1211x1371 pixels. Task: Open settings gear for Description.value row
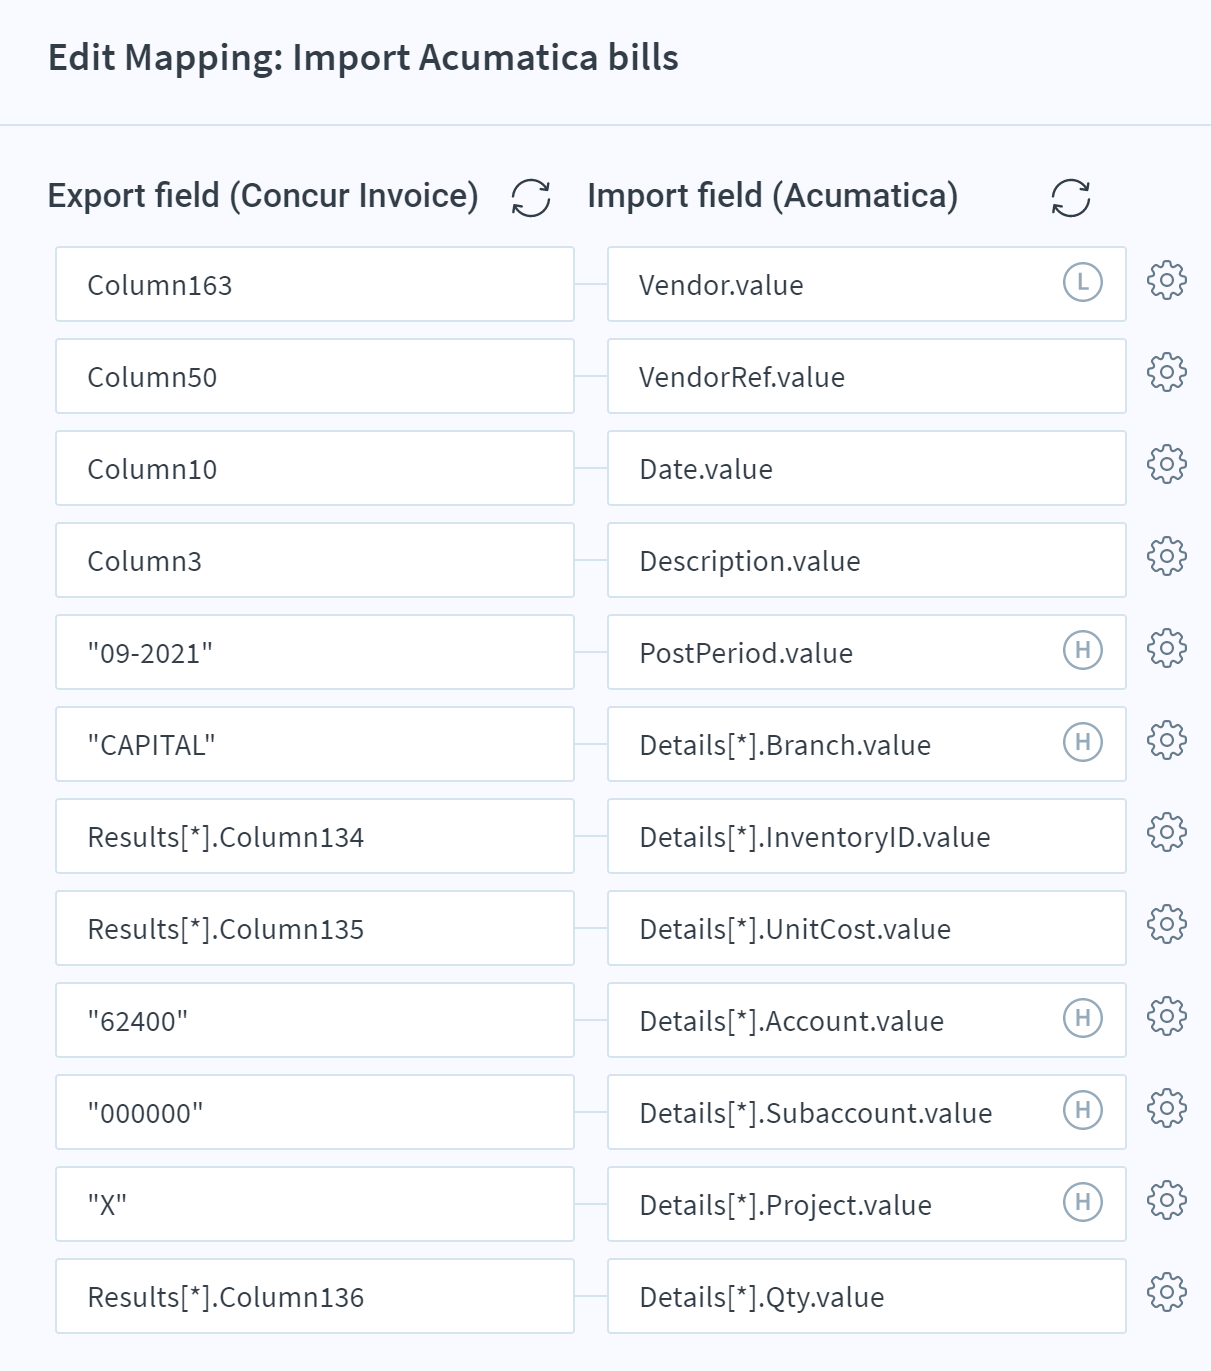tap(1167, 557)
